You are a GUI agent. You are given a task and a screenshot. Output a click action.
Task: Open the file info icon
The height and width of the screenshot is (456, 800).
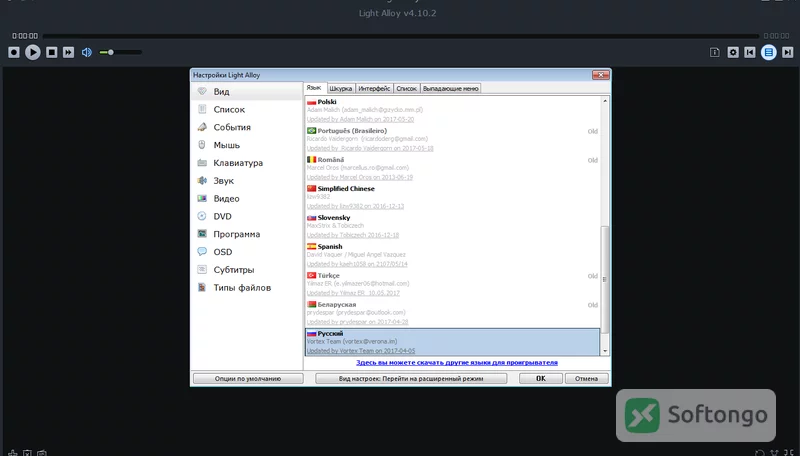(x=715, y=52)
